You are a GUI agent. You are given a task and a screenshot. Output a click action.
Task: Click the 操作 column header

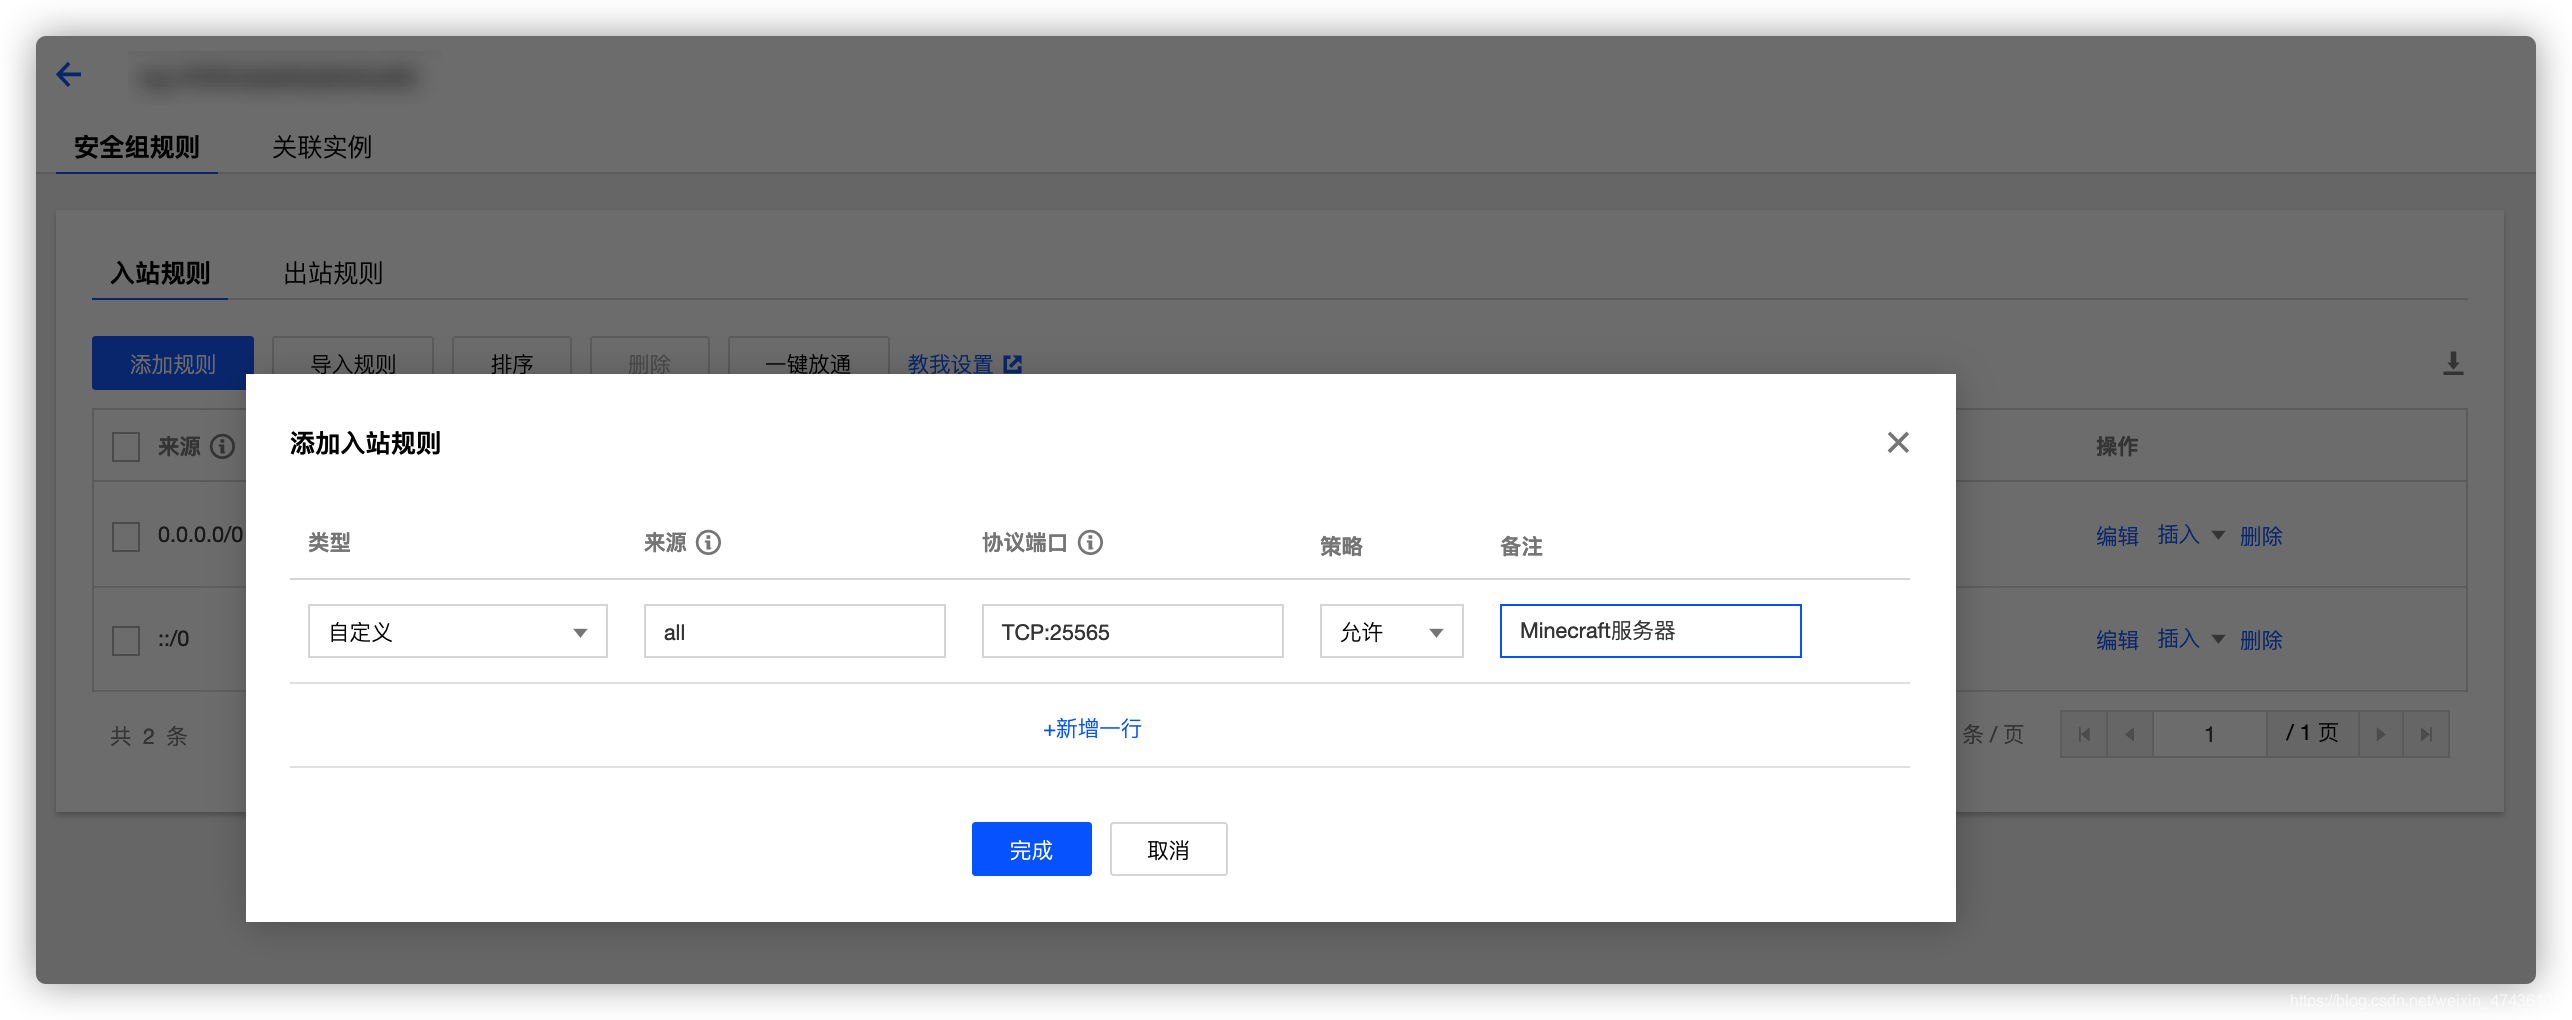[x=2117, y=446]
